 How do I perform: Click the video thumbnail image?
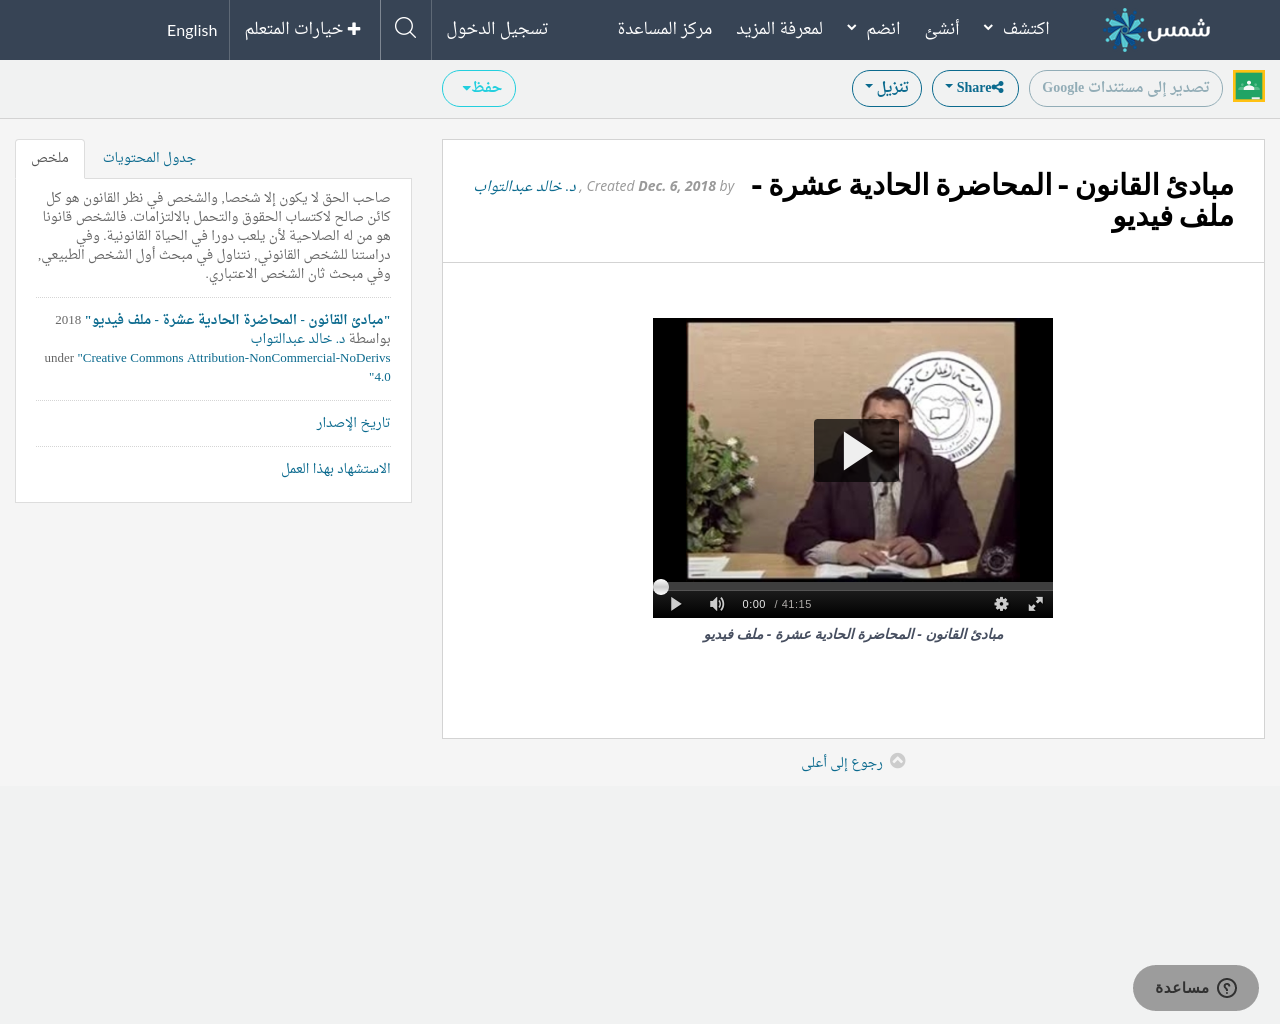click(853, 450)
